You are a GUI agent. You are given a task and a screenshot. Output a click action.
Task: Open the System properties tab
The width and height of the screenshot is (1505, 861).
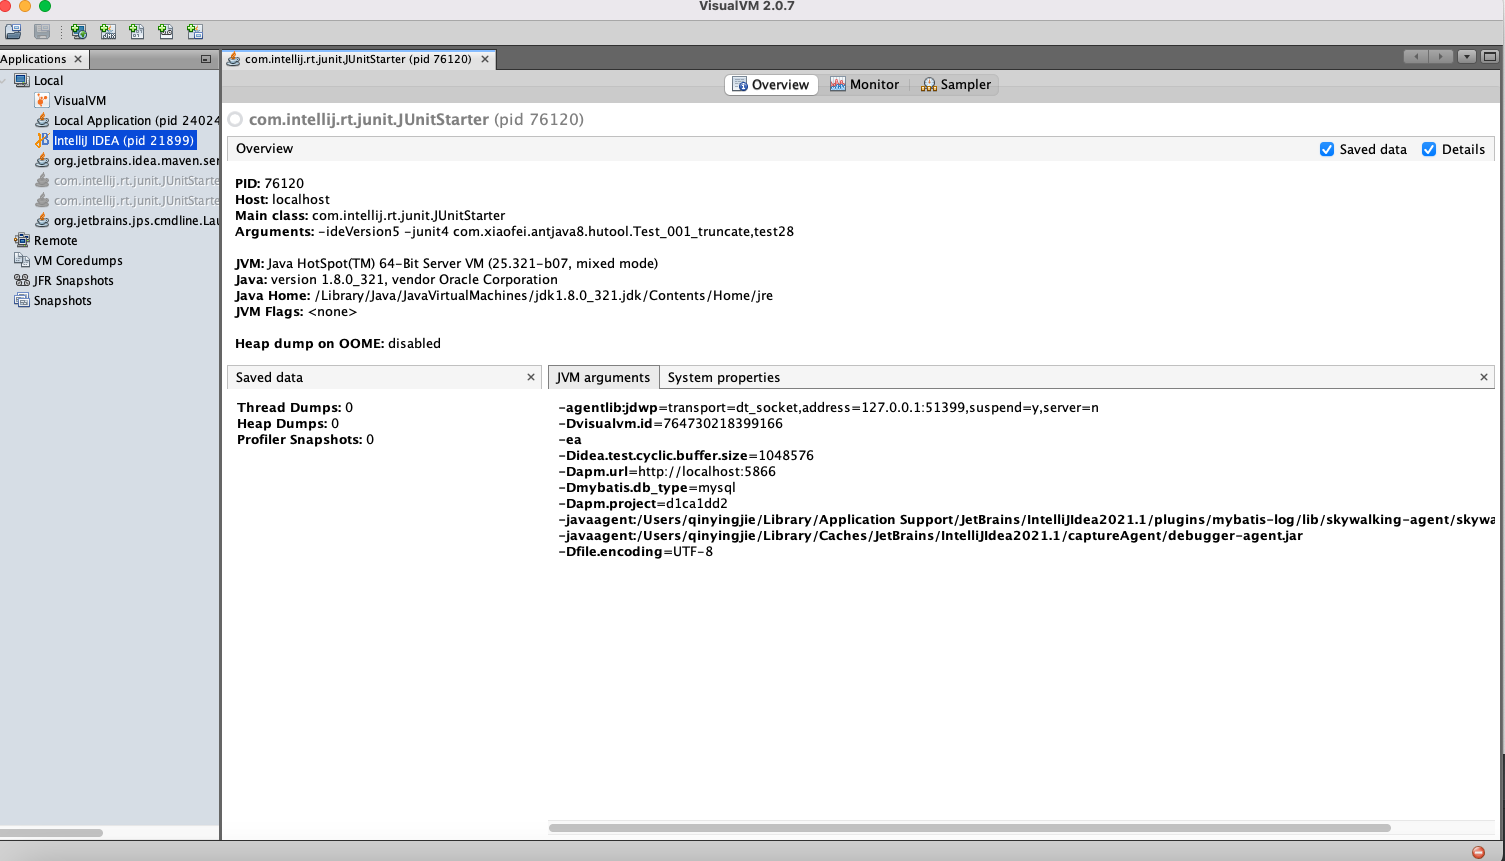[723, 378]
